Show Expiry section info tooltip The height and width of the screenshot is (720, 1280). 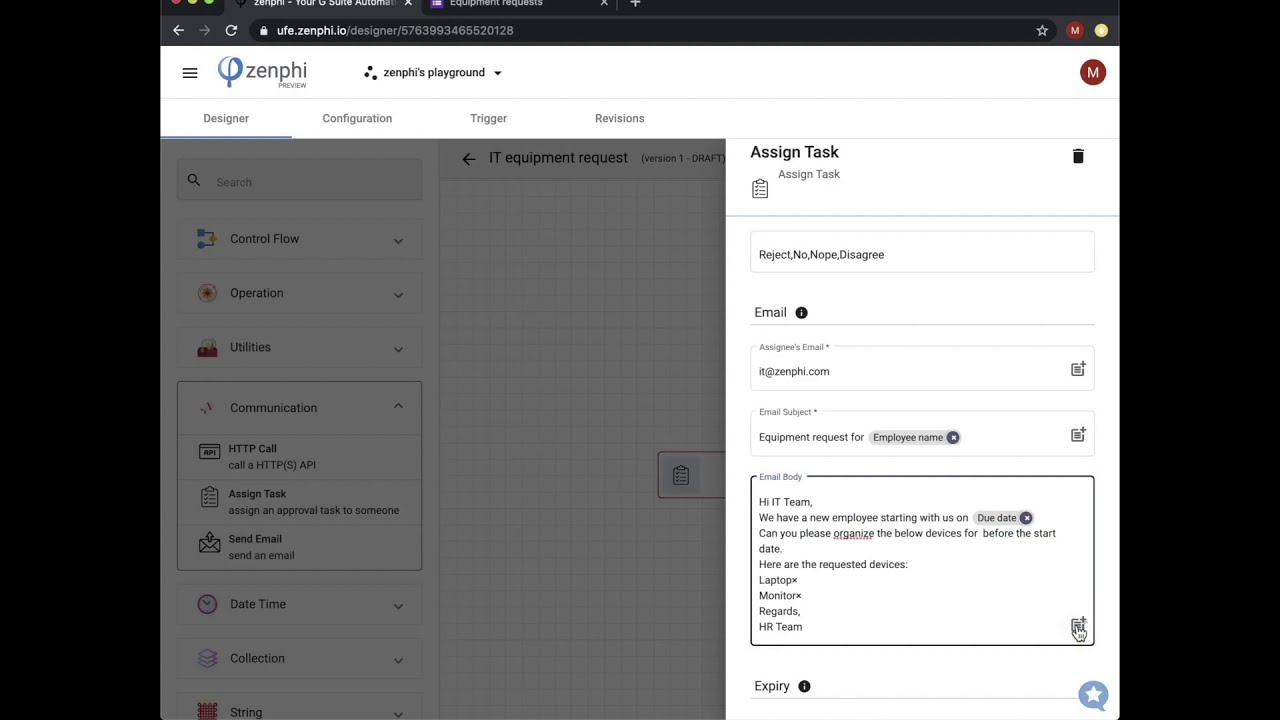(804, 686)
